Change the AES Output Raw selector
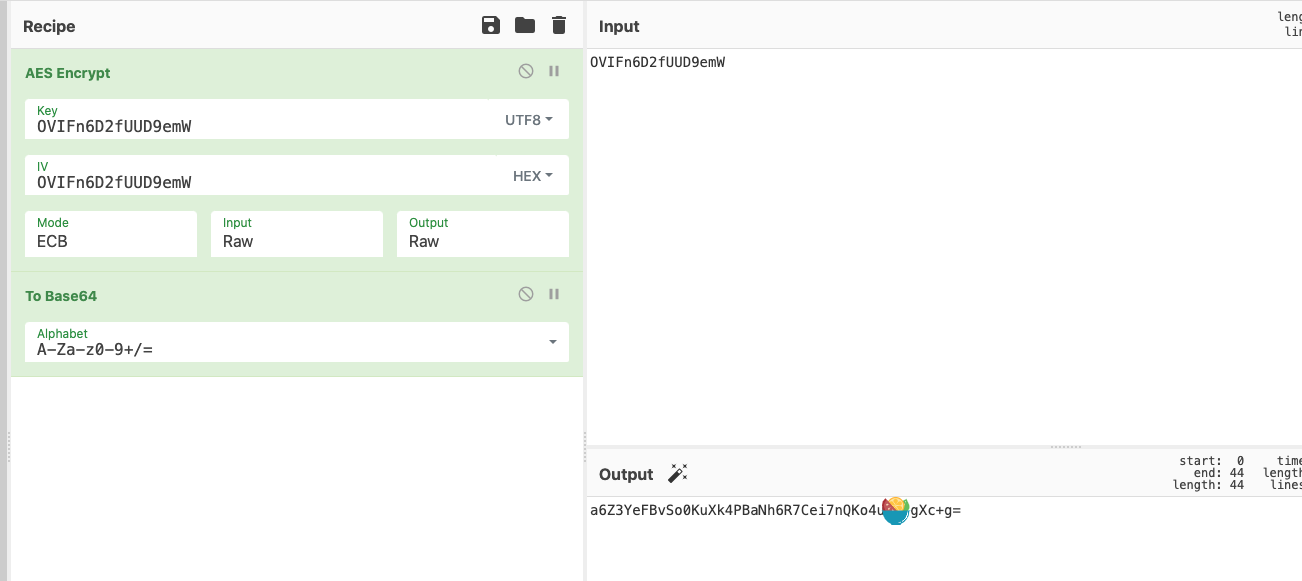This screenshot has width=1302, height=581. tap(483, 234)
